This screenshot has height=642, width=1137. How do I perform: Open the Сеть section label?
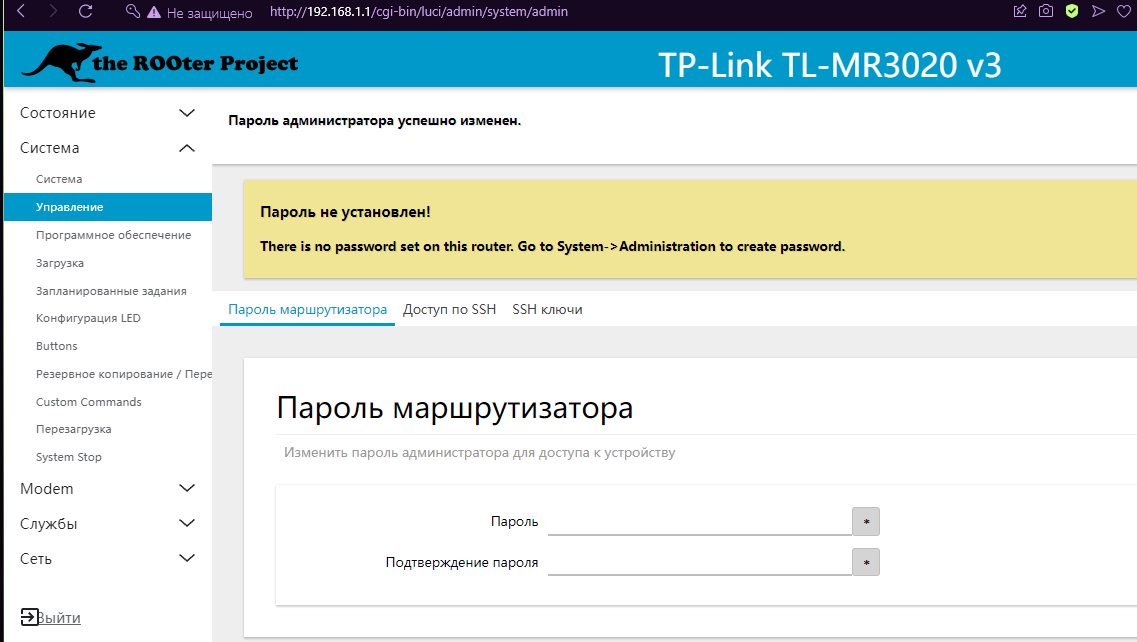(x=36, y=559)
